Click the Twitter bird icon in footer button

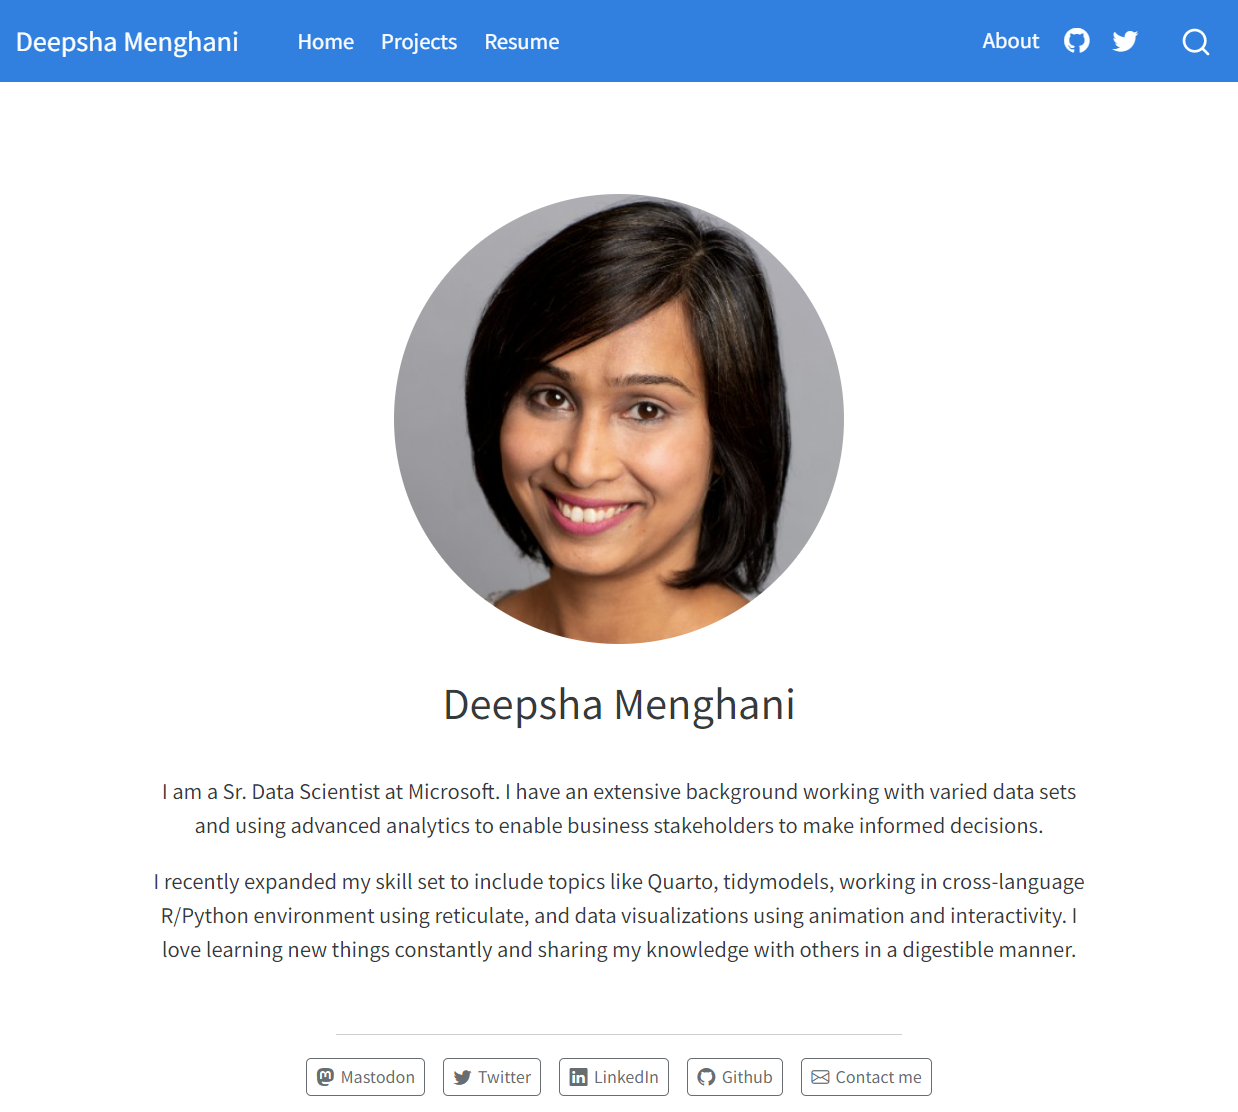tap(462, 1077)
